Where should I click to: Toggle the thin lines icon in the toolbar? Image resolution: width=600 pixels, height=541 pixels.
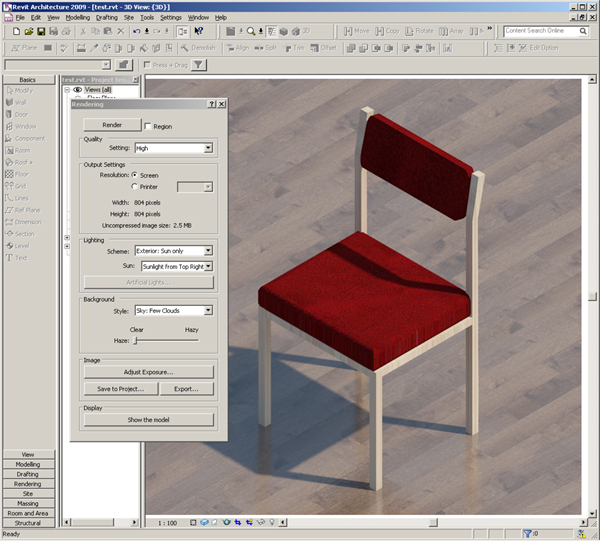point(272,31)
